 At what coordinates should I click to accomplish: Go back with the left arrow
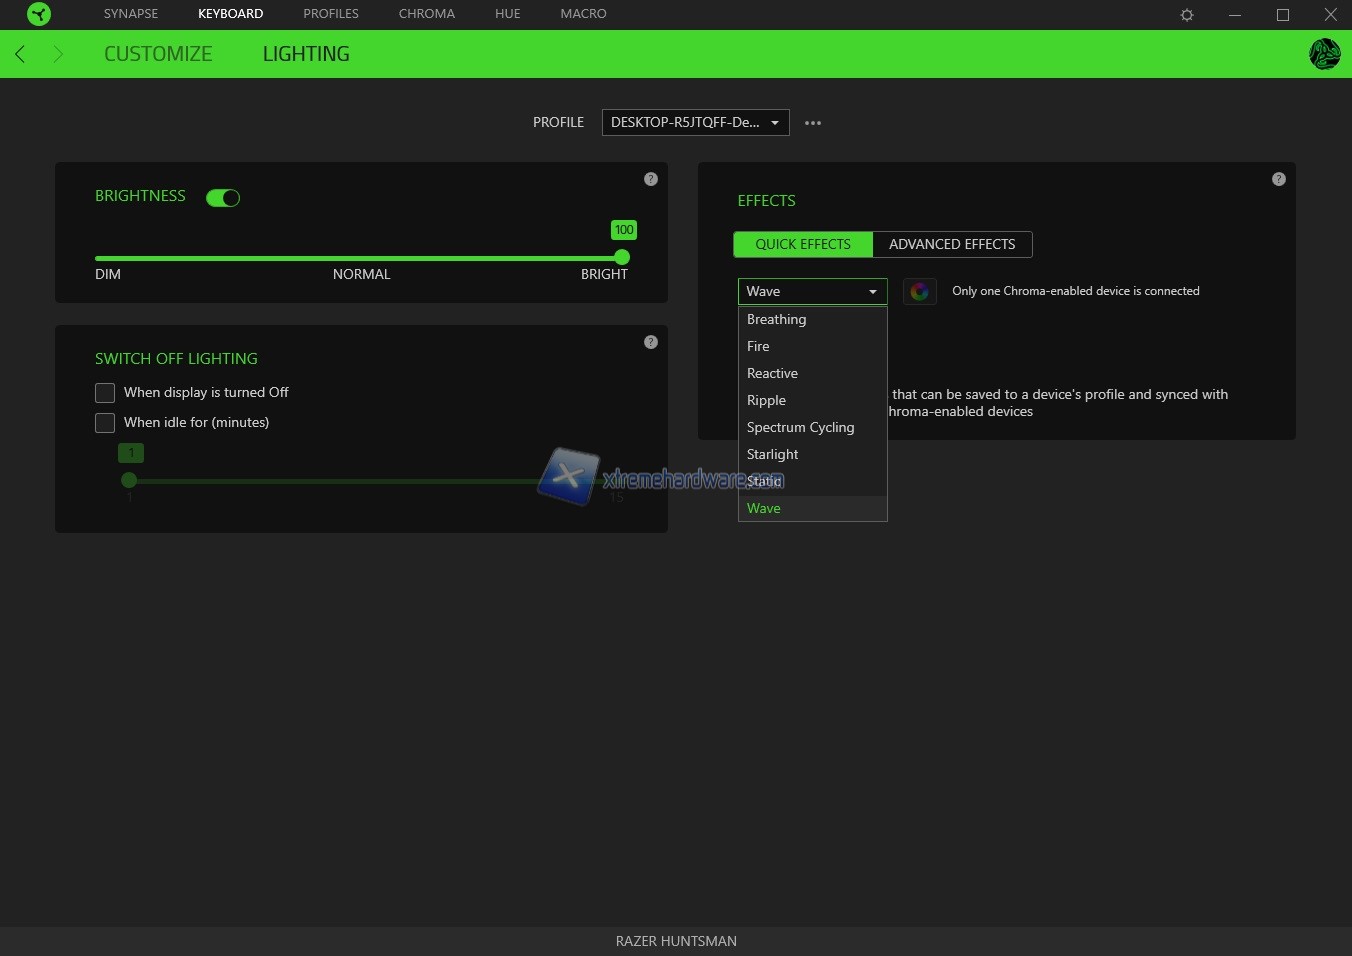tap(20, 54)
